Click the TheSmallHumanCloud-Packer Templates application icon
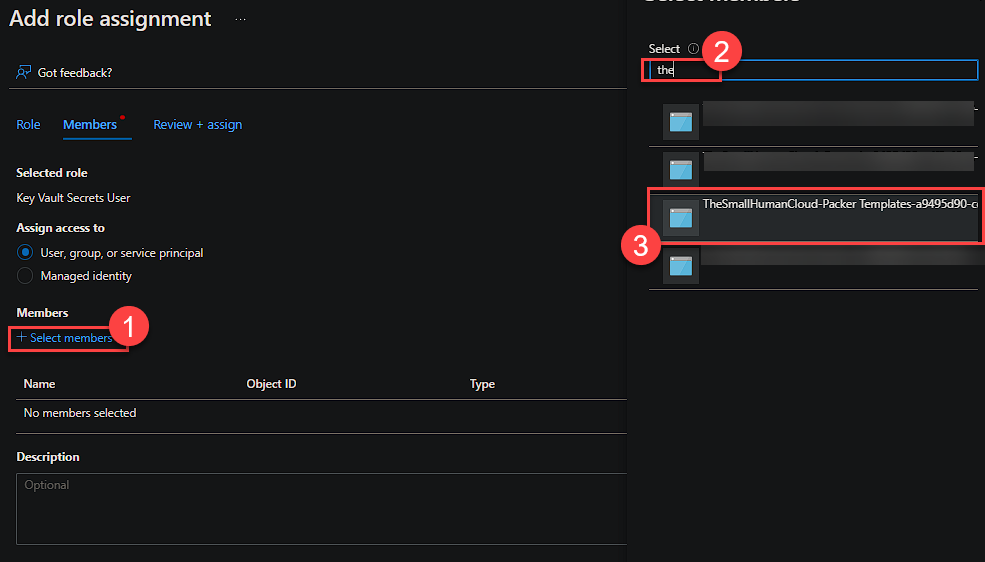985x562 pixels. pos(681,217)
